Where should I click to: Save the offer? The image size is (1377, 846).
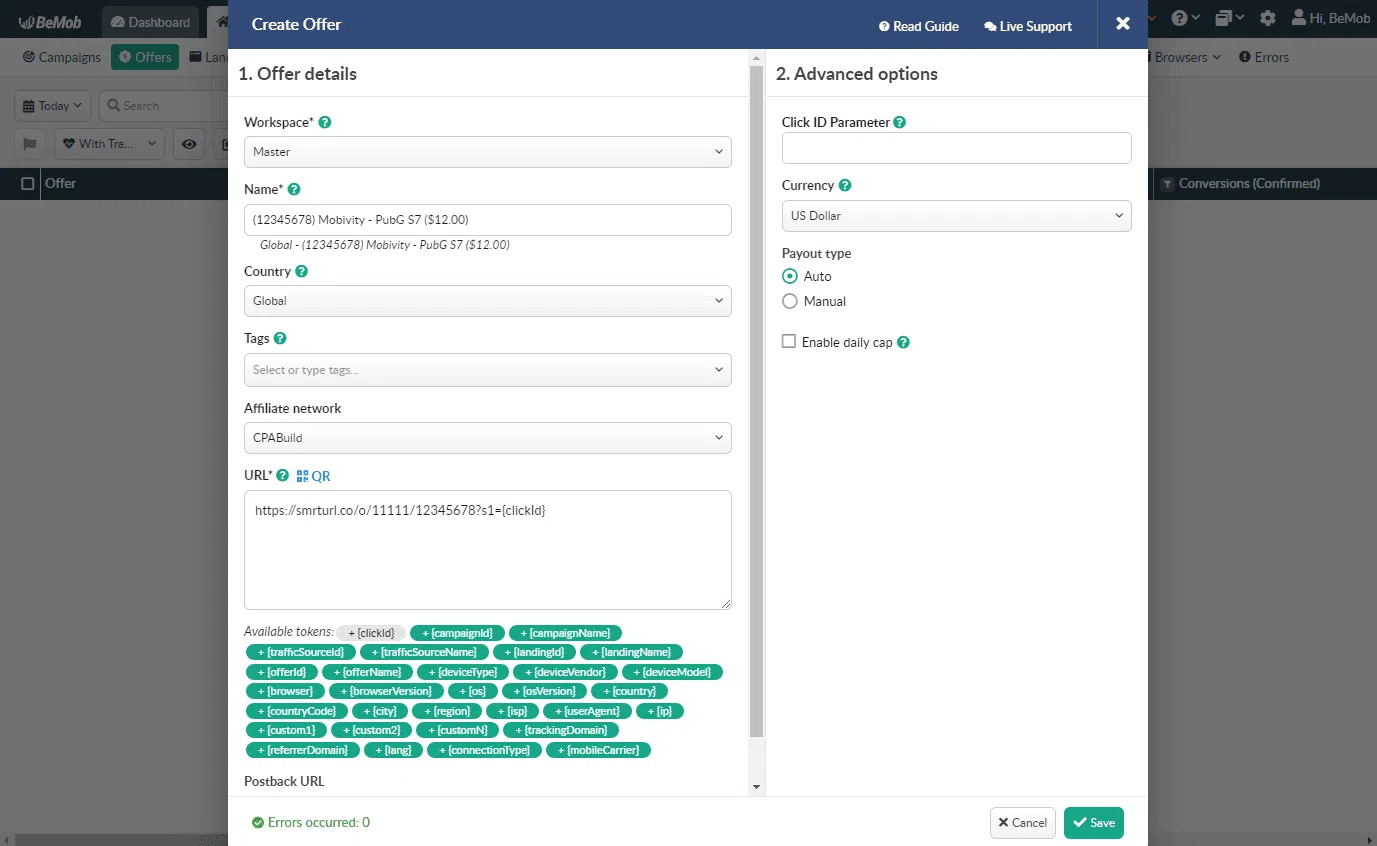pos(1093,823)
